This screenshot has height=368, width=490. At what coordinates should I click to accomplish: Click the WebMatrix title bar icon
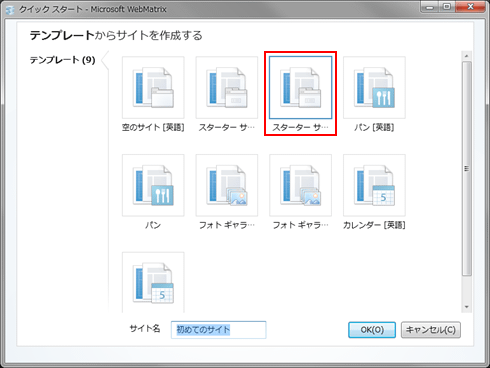(10, 10)
